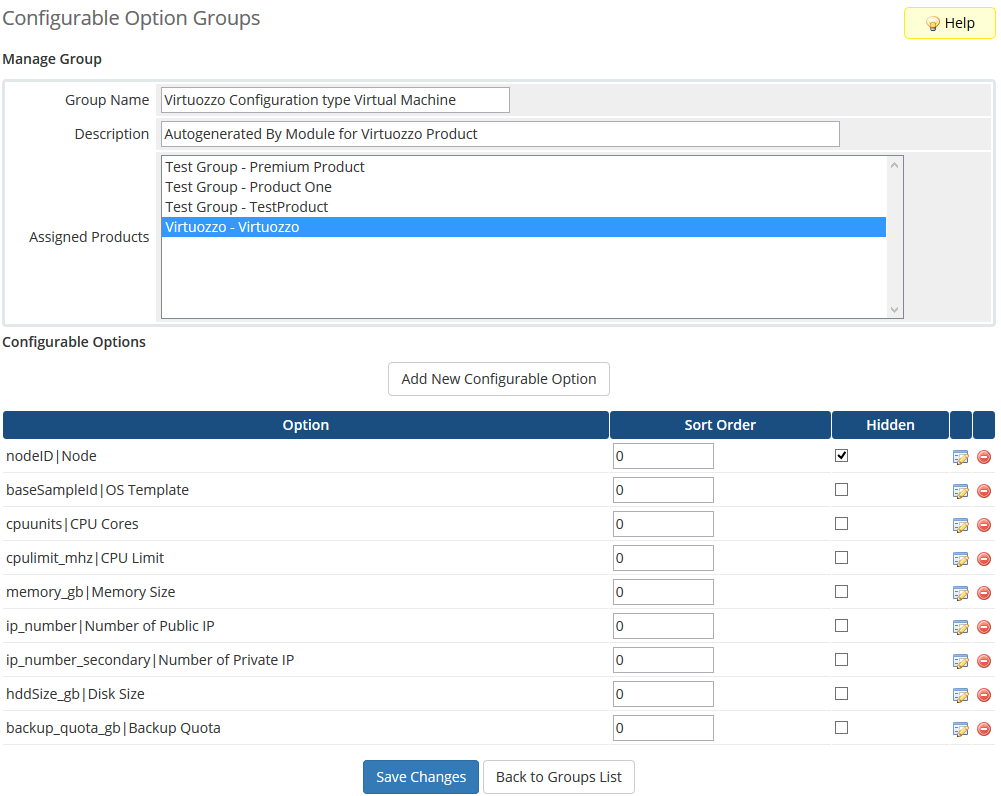1001x796 pixels.
Task: Delete the hddSize_gb|Disk Size option
Action: tap(984, 695)
